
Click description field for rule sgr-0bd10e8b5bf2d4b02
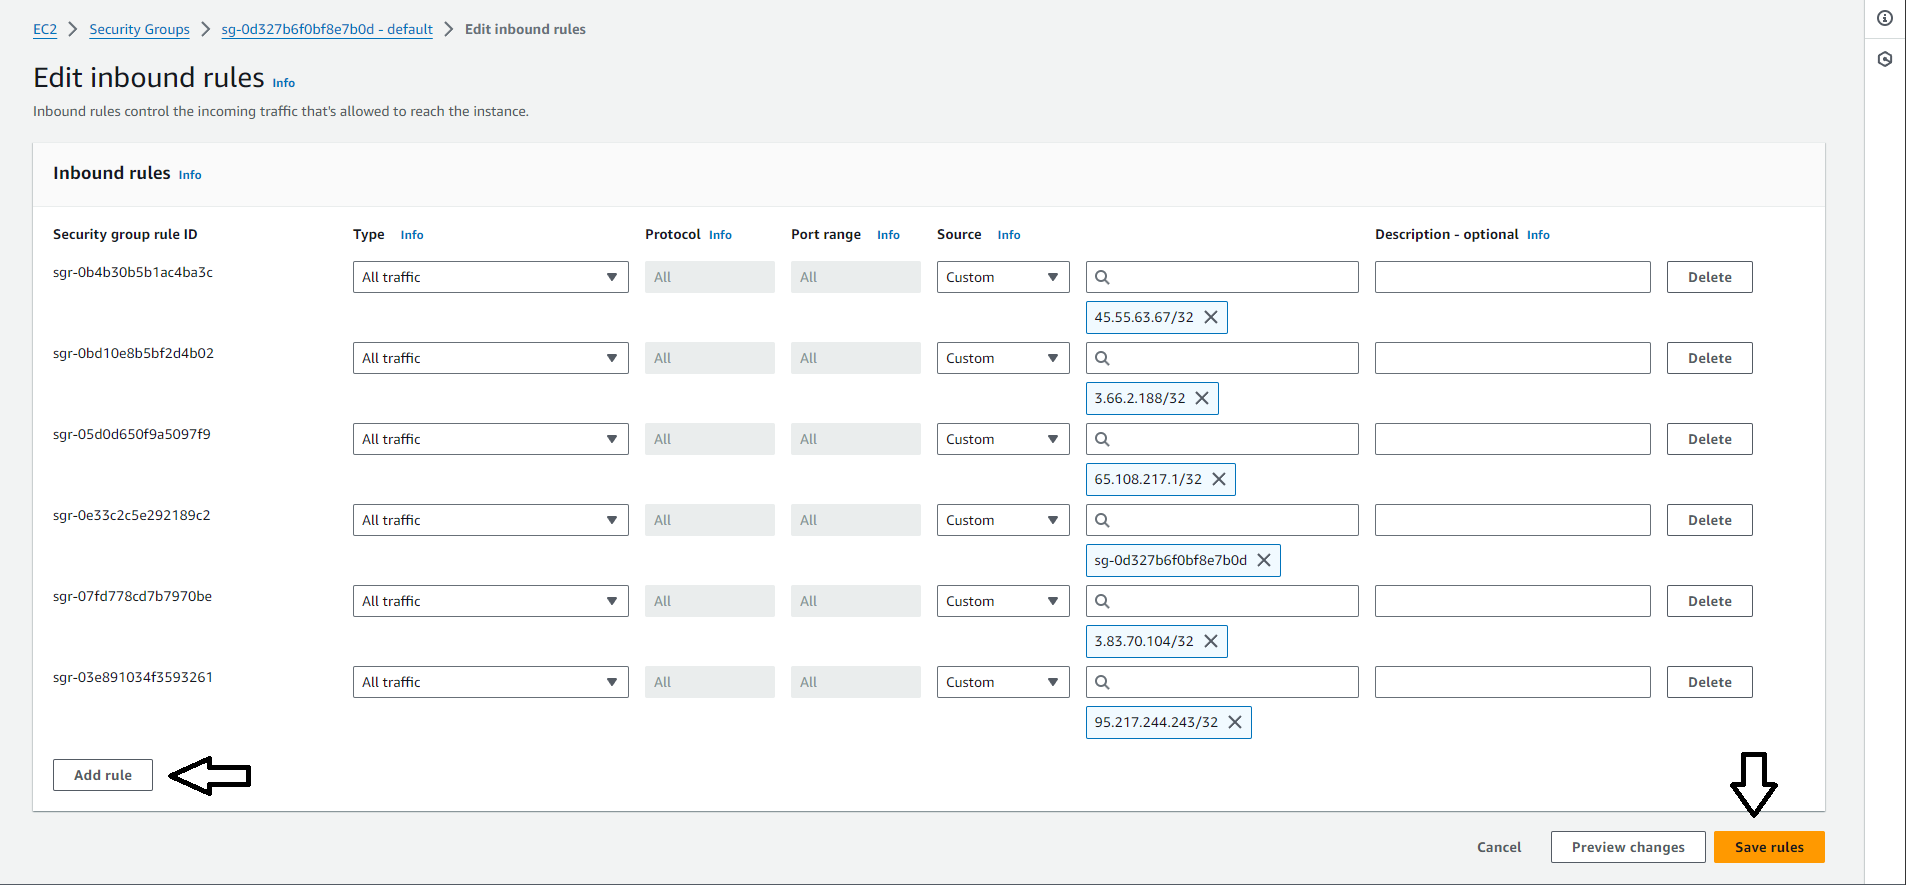tap(1513, 358)
